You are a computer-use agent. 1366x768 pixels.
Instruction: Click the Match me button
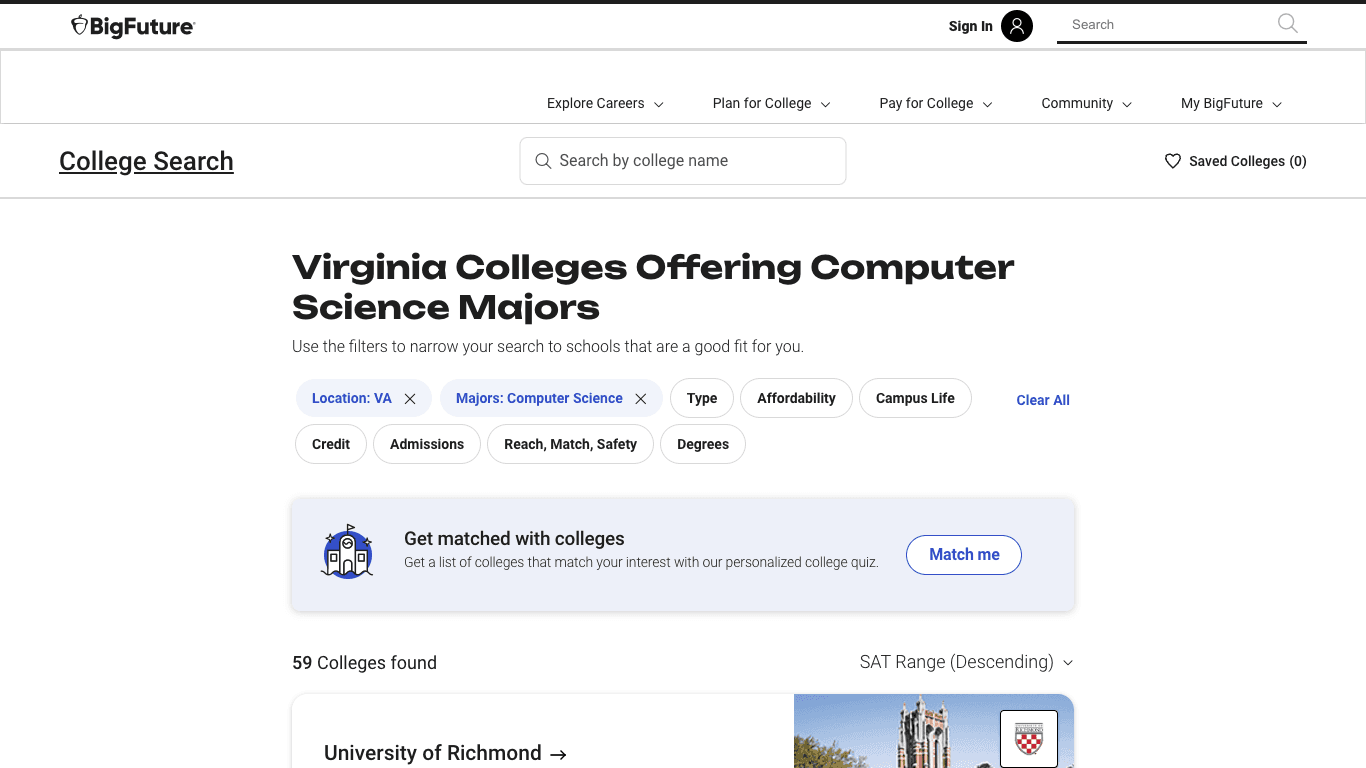pyautogui.click(x=963, y=555)
